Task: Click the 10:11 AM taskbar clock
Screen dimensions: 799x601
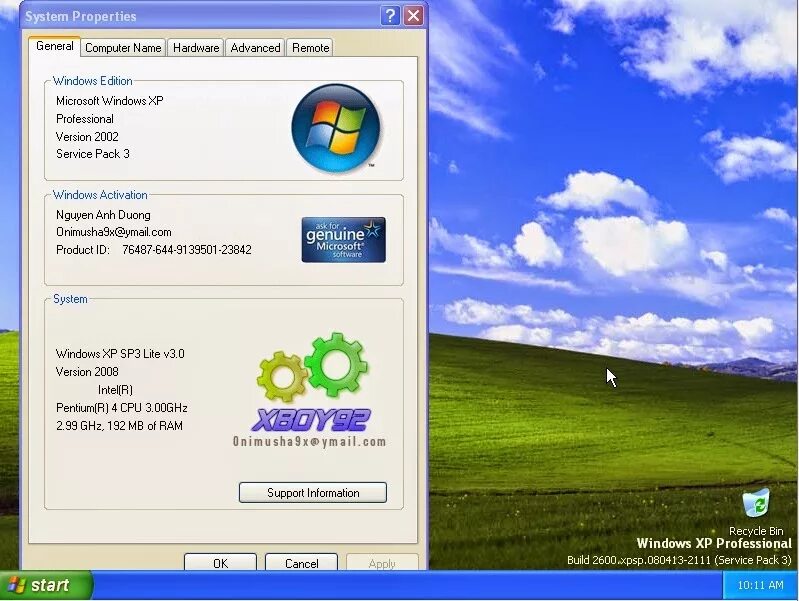Action: tap(760, 585)
